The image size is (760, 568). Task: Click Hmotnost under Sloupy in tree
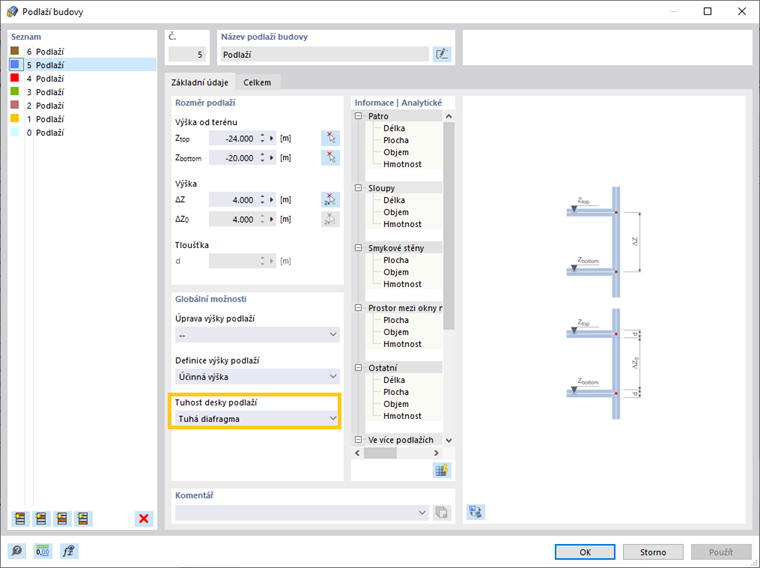pyautogui.click(x=402, y=224)
